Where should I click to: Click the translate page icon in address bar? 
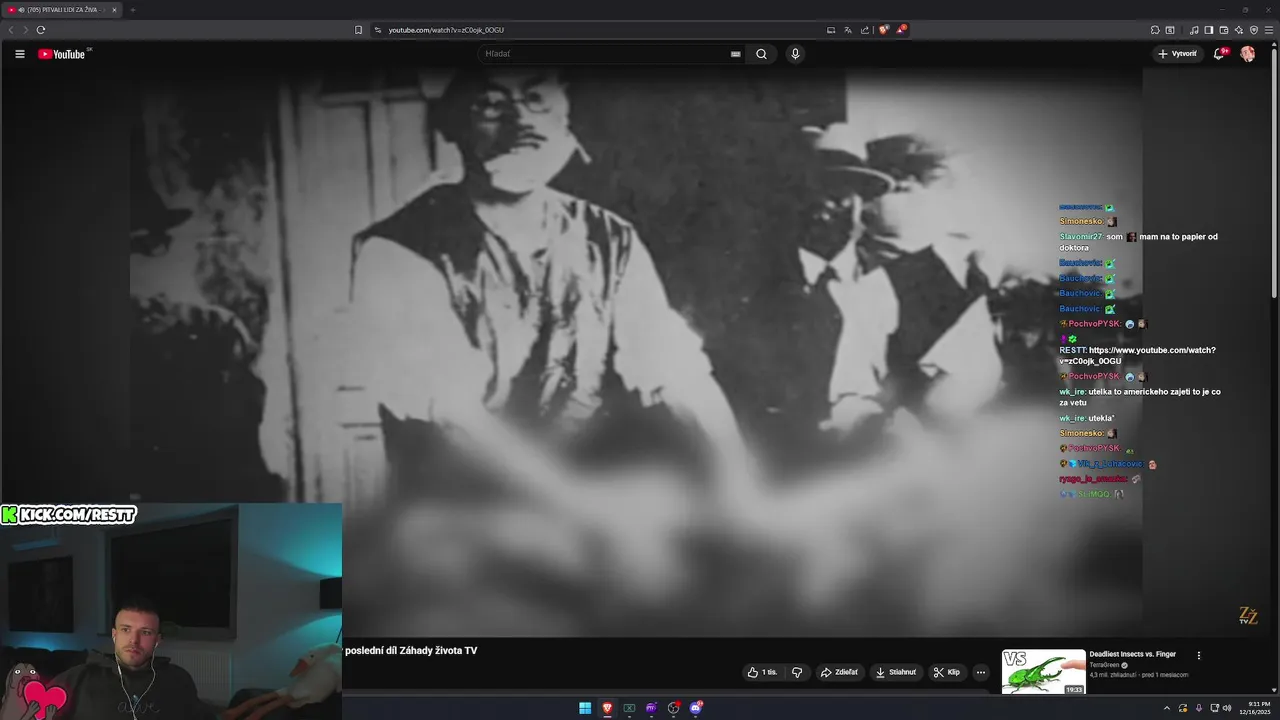848,30
